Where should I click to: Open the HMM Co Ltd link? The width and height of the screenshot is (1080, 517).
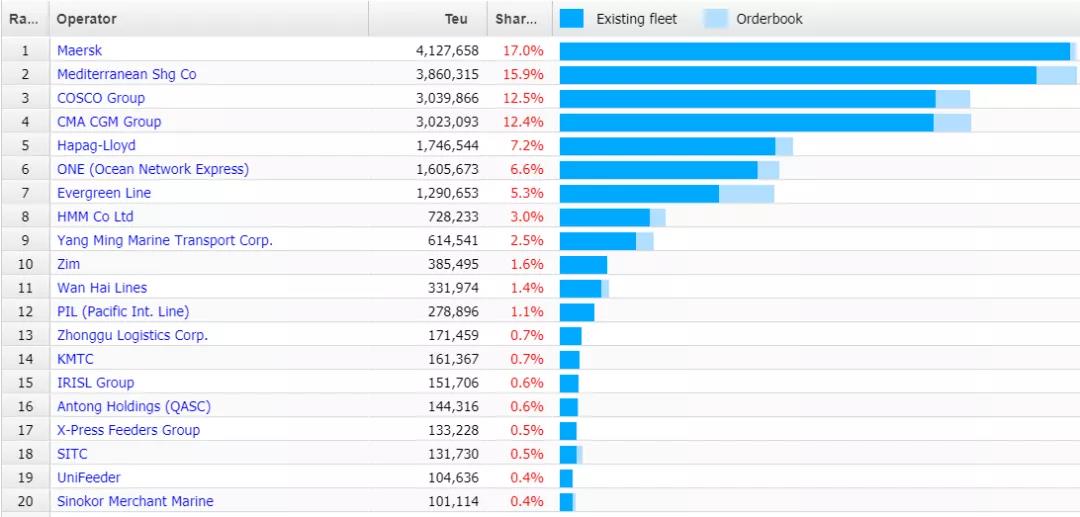point(95,217)
